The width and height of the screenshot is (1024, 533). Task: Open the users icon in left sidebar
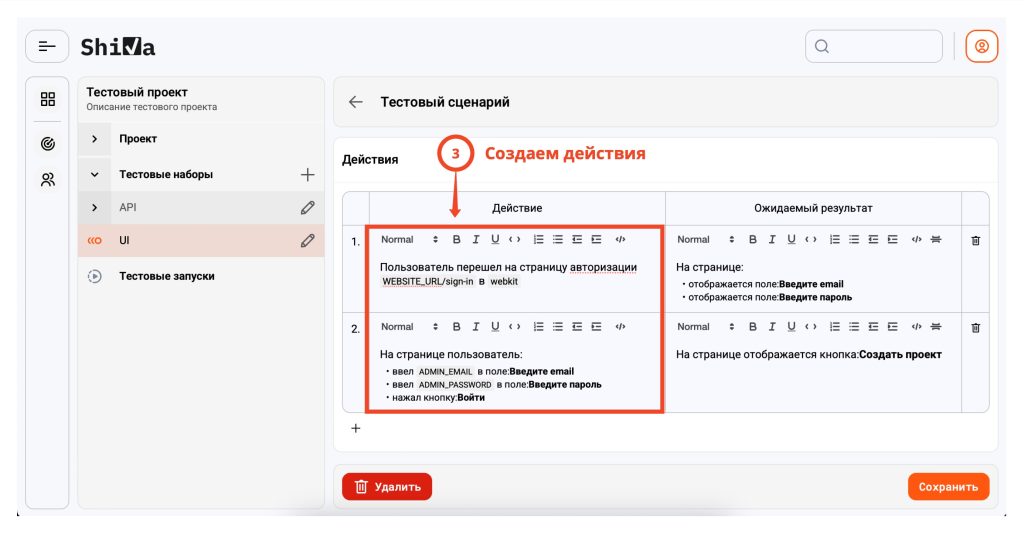[x=48, y=180]
